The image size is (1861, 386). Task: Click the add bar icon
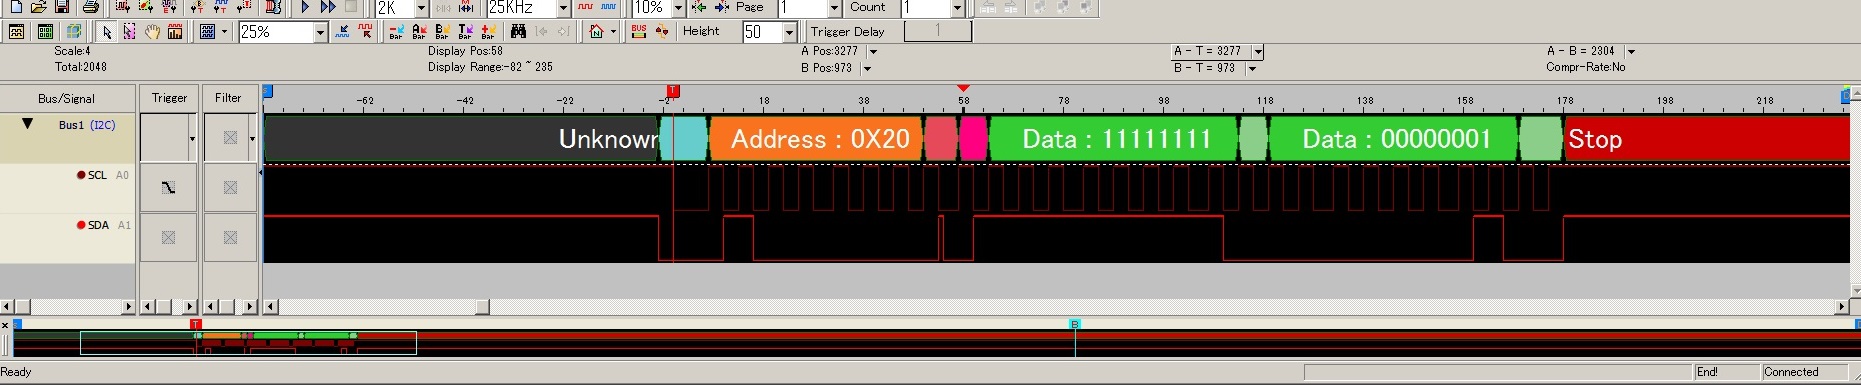(x=488, y=32)
